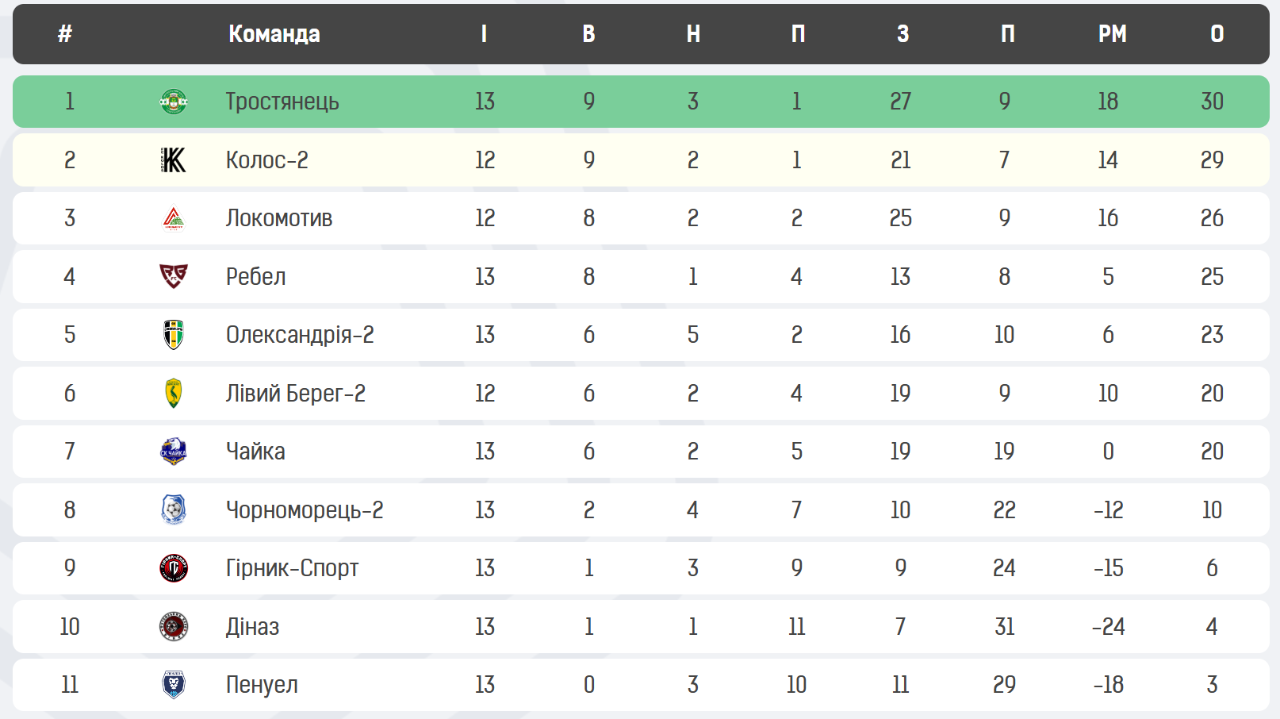The image size is (1280, 719).
Task: Click the Чайка club logo
Action: coord(174,451)
